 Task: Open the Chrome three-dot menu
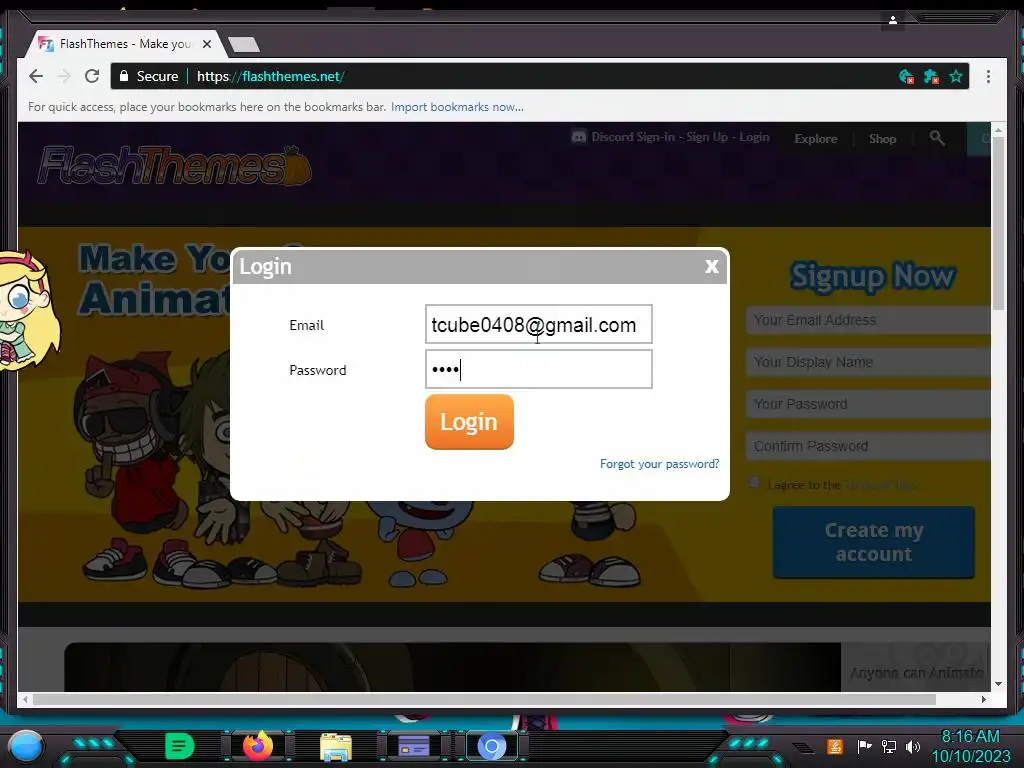pos(988,76)
